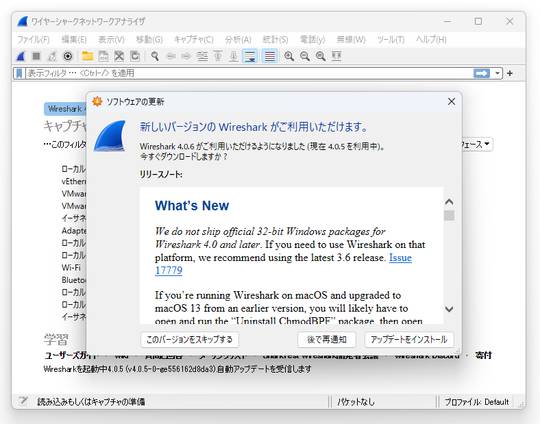Image resolution: width=540 pixels, height=424 pixels.
Task: Toggle packet colorization toolbar button
Action: point(270,56)
